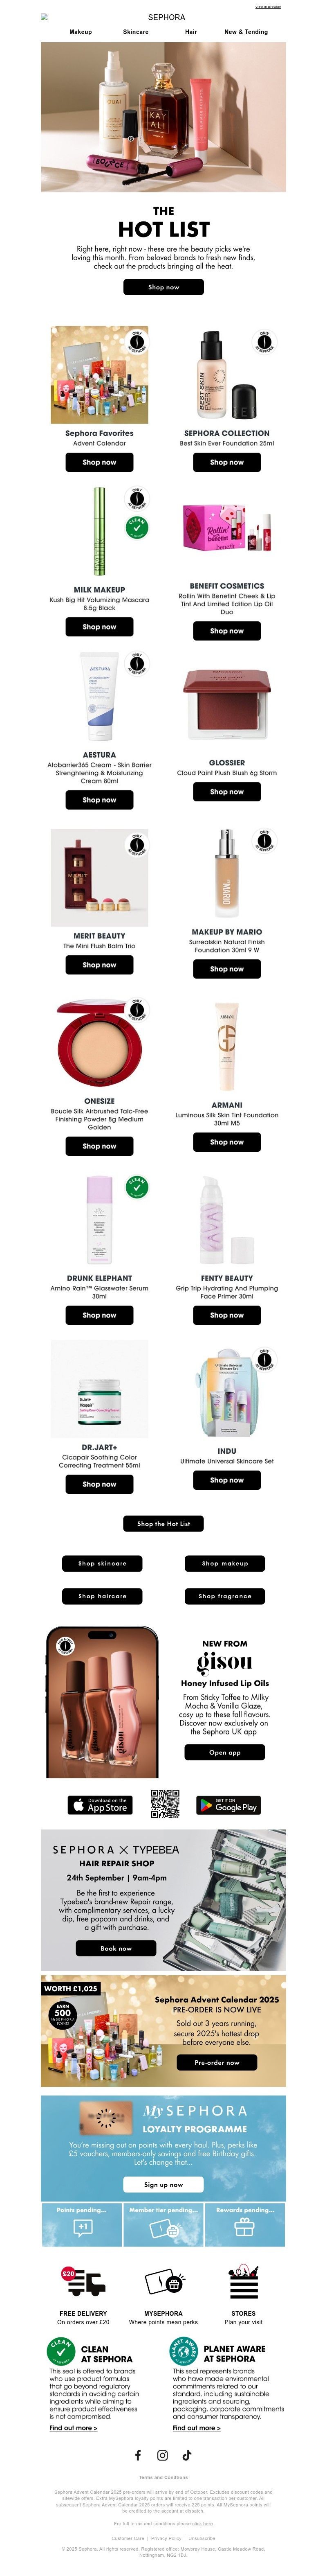Open Sephora's Facebook page icon

(x=138, y=2455)
